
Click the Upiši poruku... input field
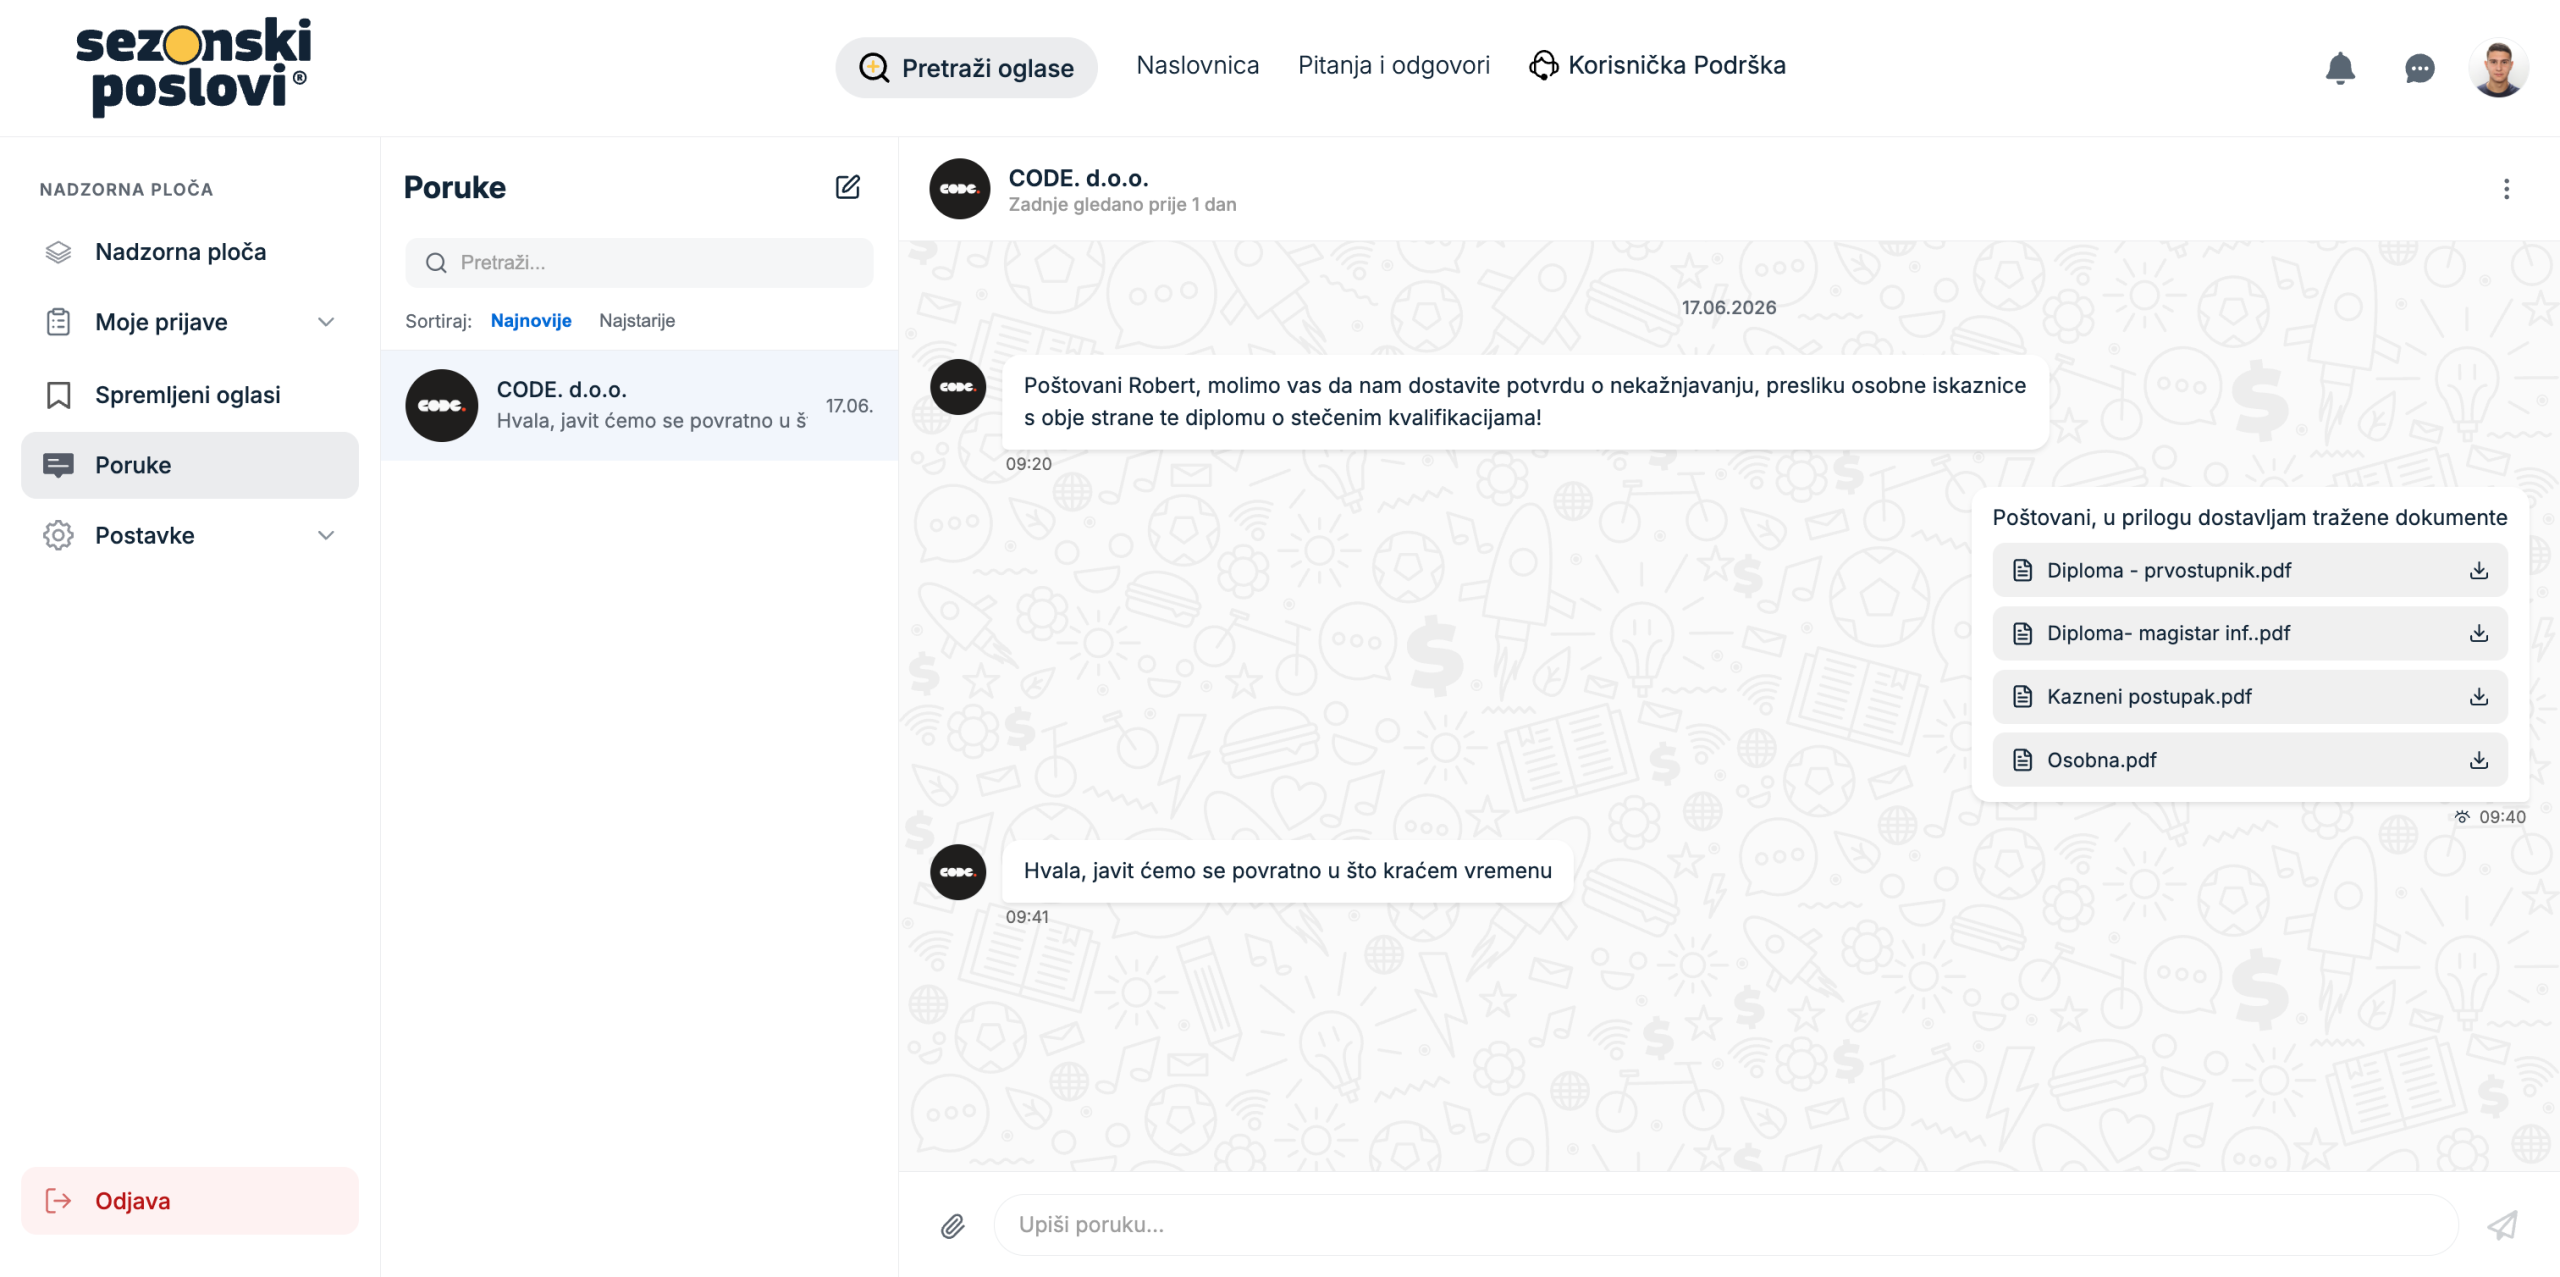tap(1725, 1225)
